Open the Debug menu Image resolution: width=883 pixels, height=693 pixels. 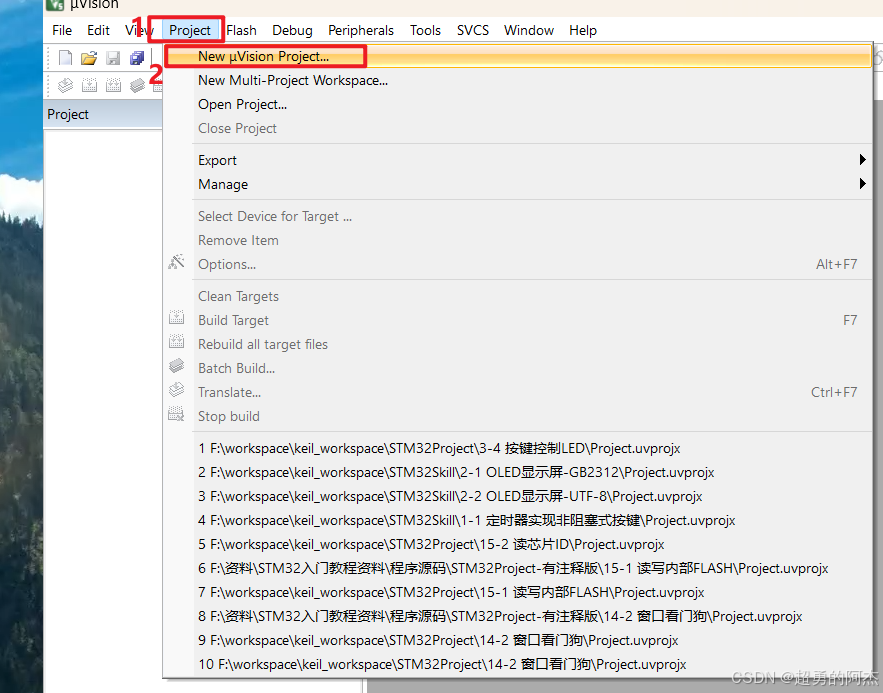click(292, 30)
